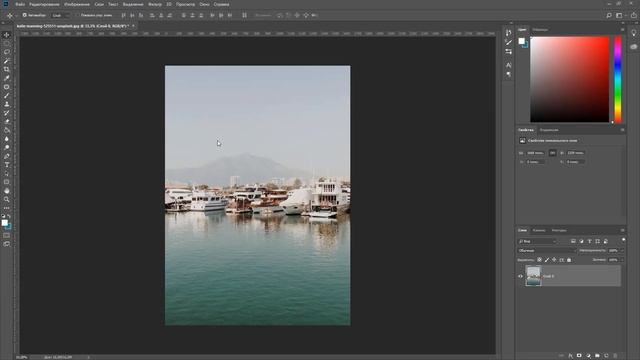The height and width of the screenshot is (360, 640).
Task: Select the Rectangle shape tool
Action: tap(7, 182)
